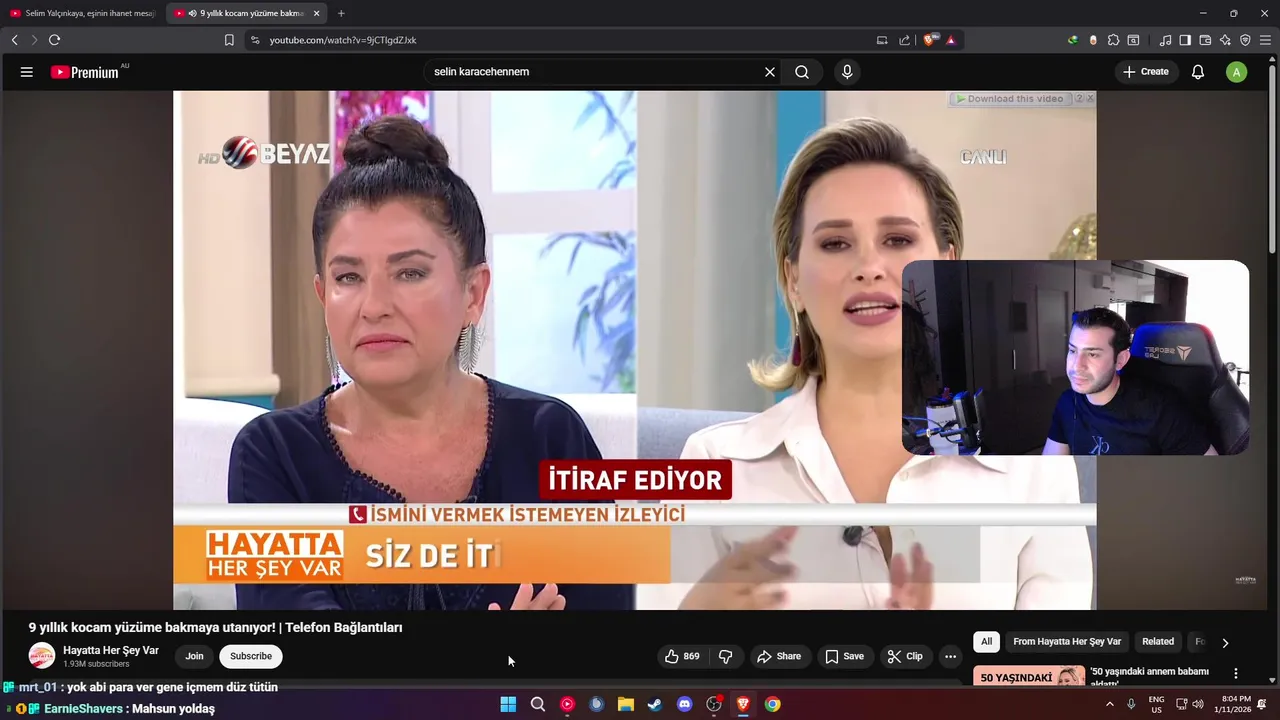Go back to the previous page
1280x720 pixels.
14,40
